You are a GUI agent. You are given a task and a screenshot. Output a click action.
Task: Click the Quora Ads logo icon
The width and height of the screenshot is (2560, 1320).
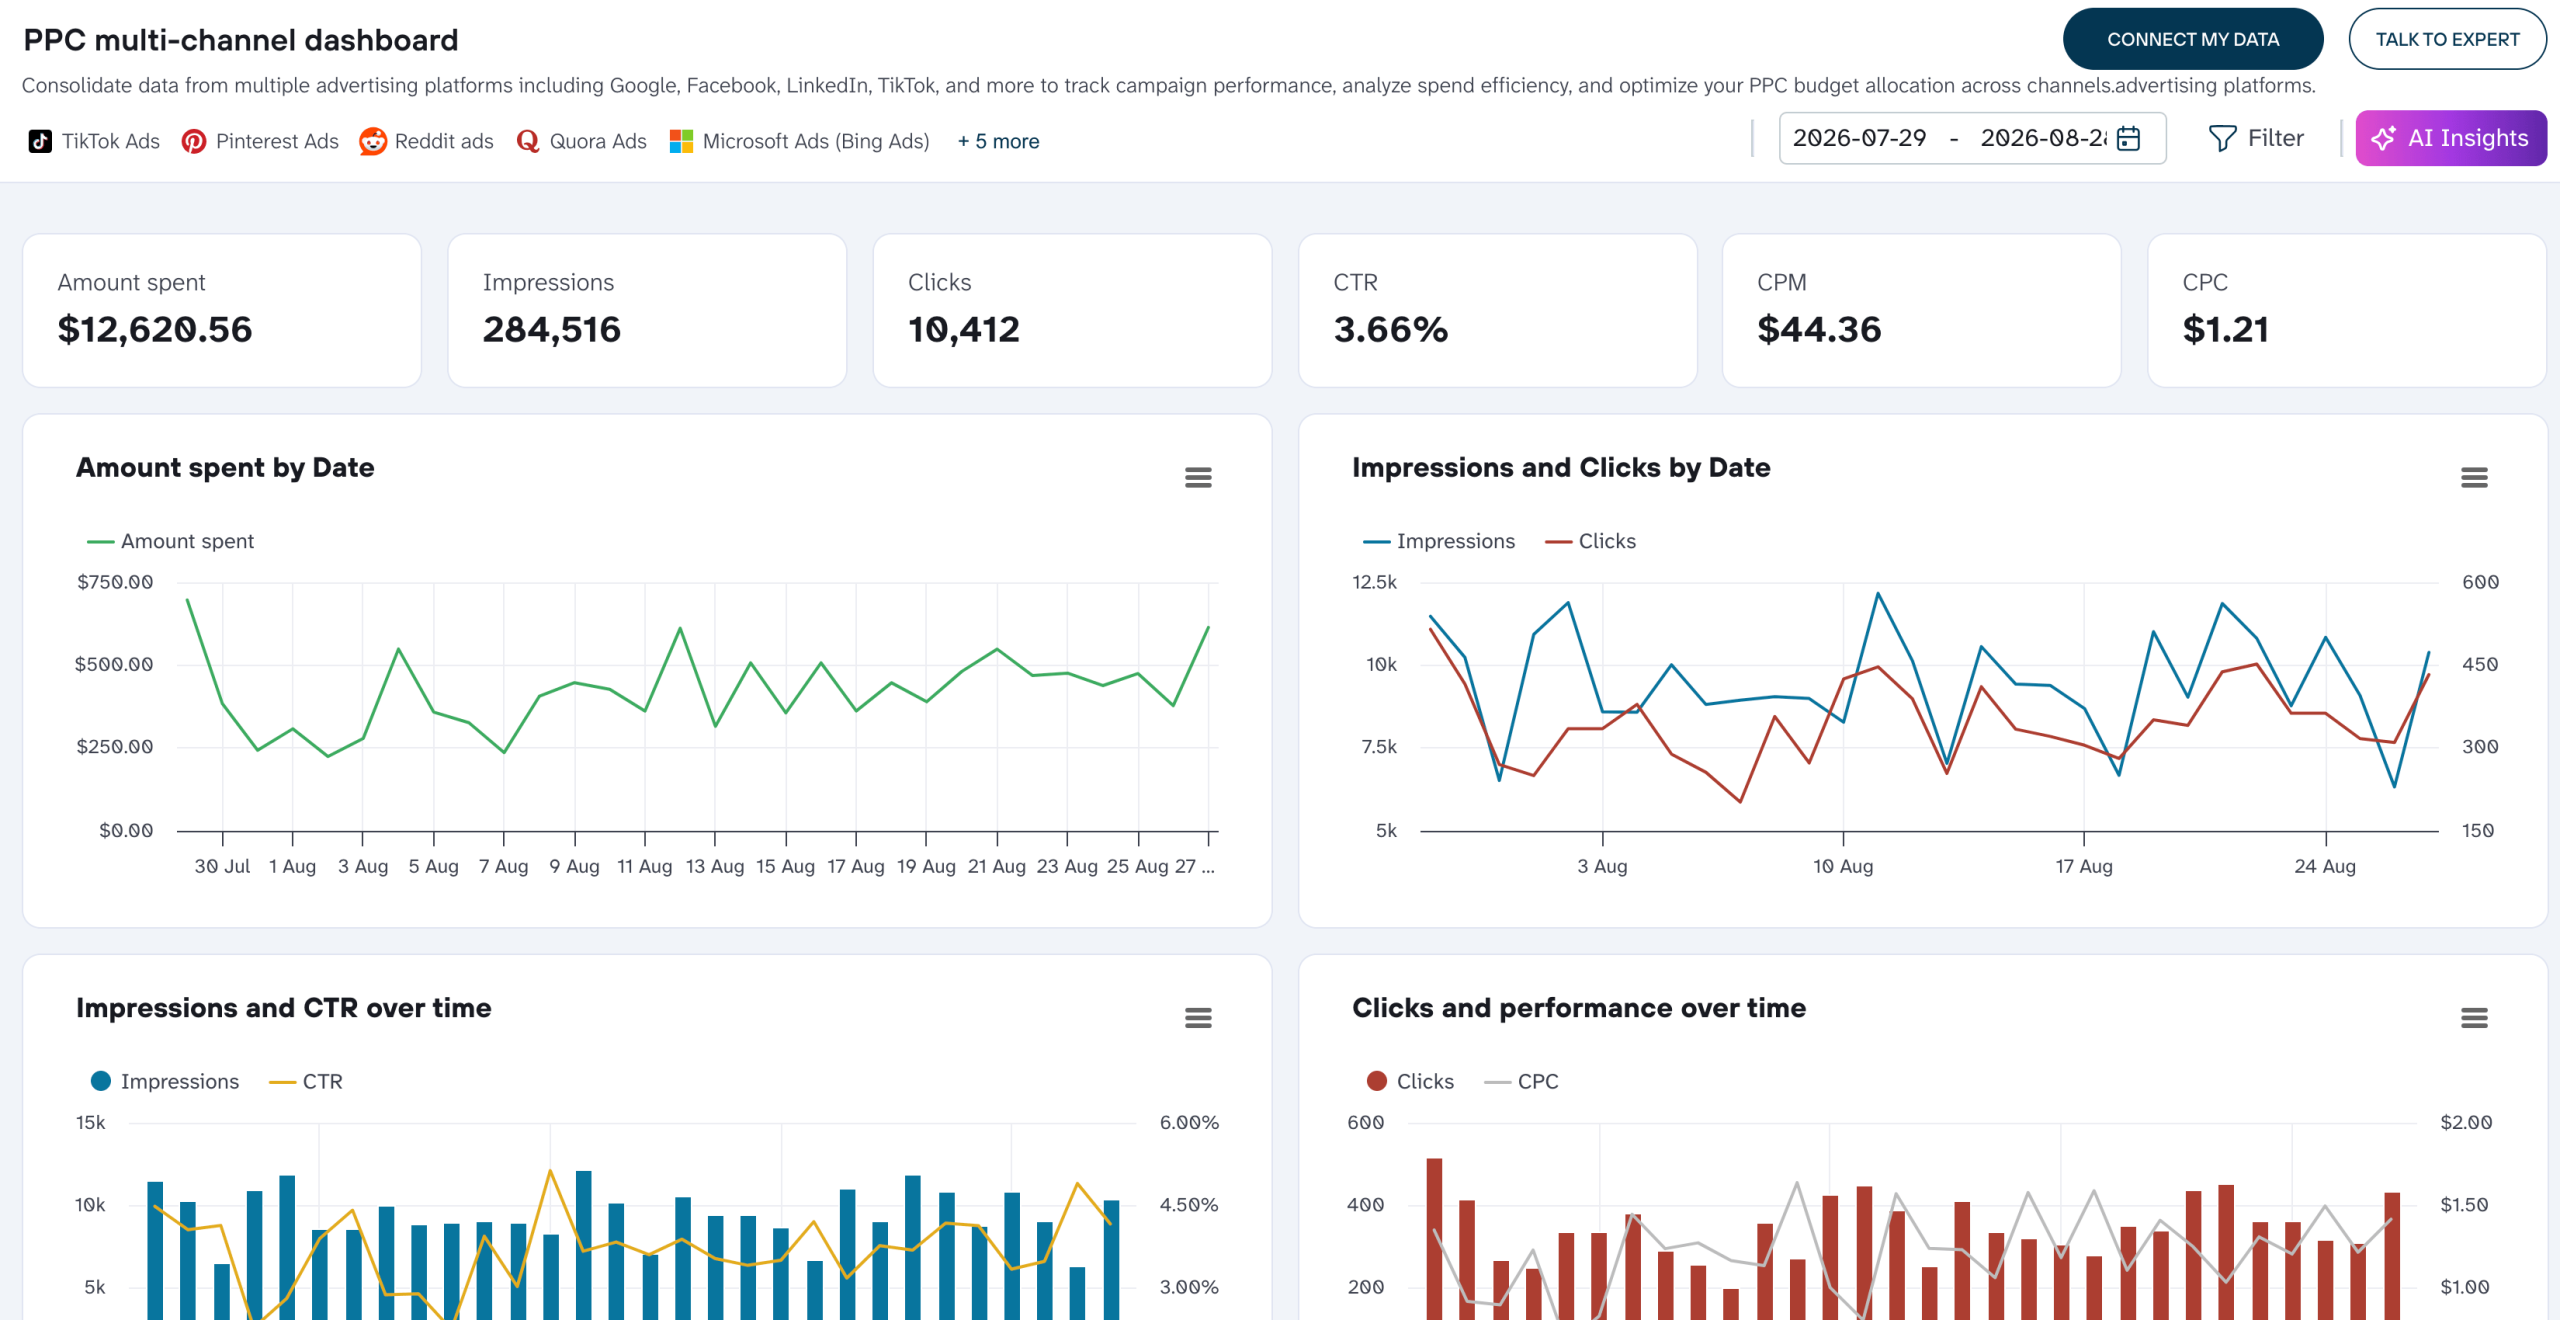point(528,141)
